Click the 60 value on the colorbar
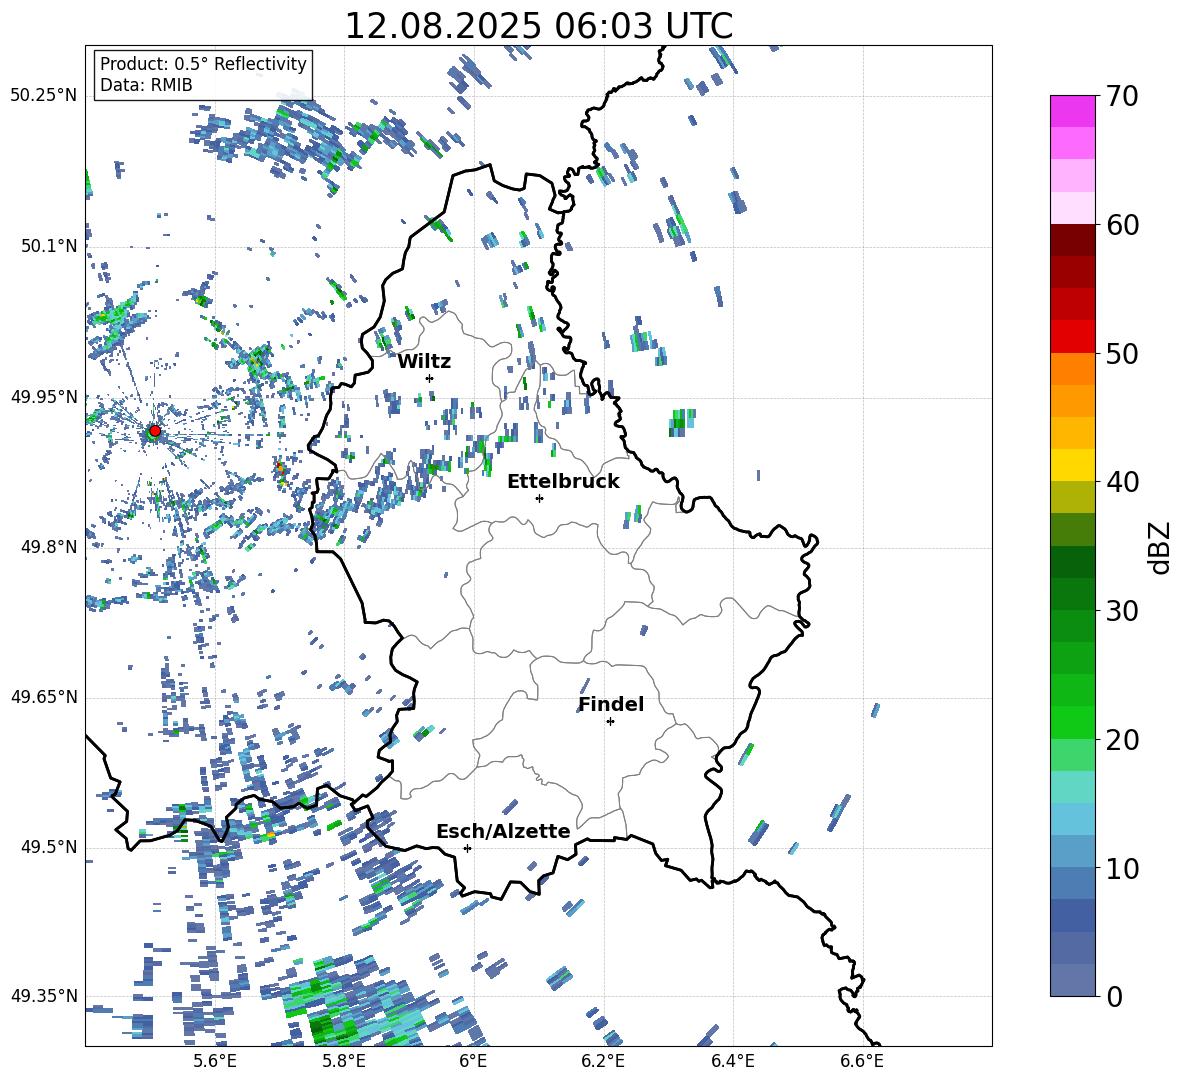1184x1081 pixels. point(1123,225)
